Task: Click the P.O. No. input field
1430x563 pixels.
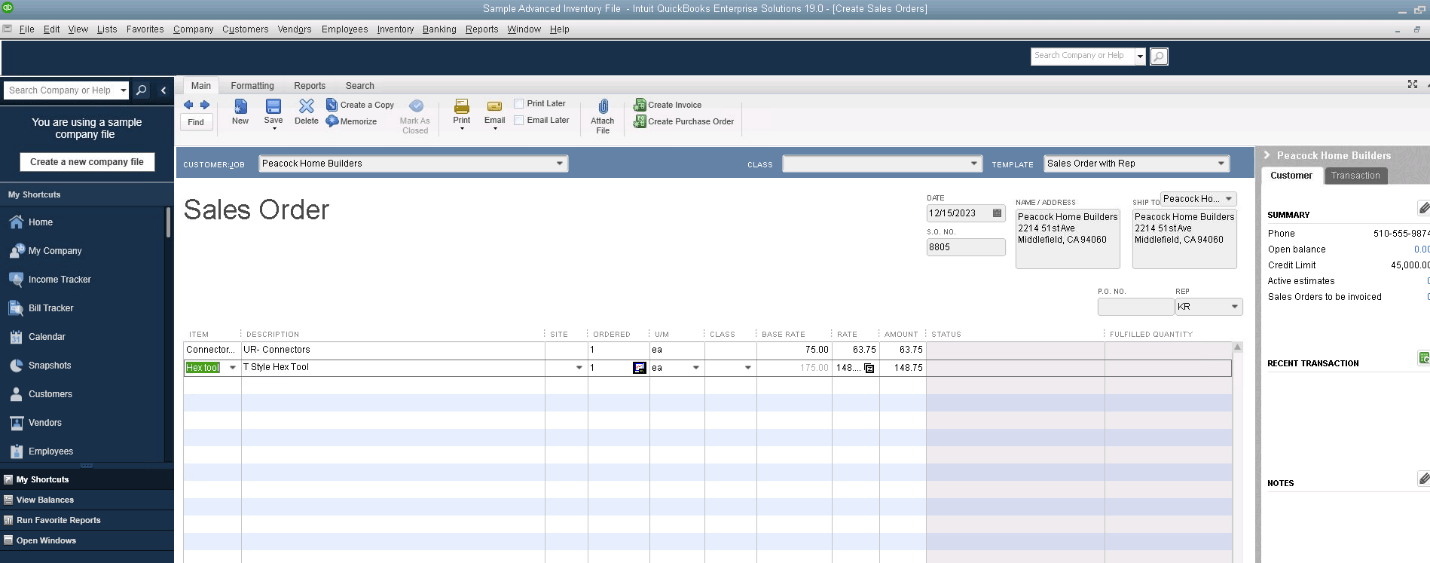Action: [1134, 307]
